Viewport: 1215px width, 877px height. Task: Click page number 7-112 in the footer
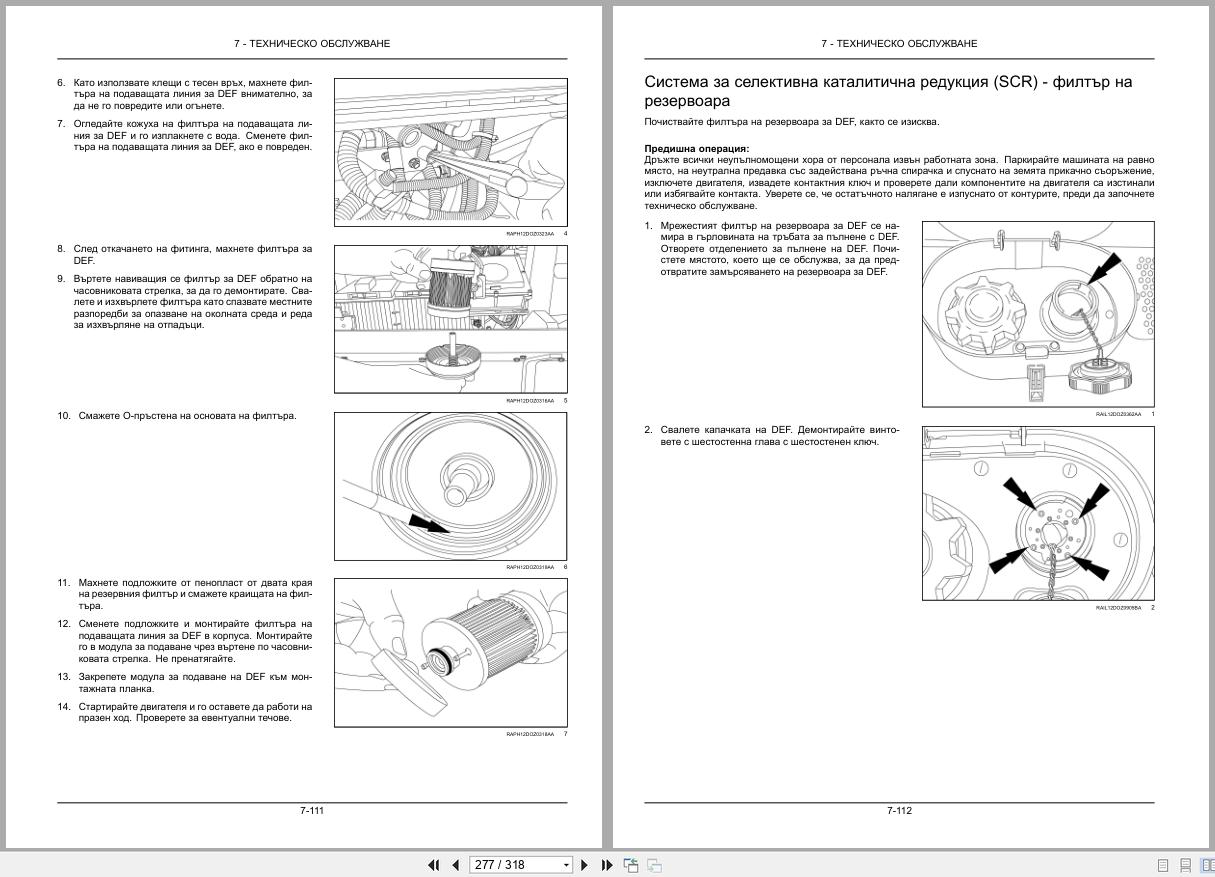point(899,810)
